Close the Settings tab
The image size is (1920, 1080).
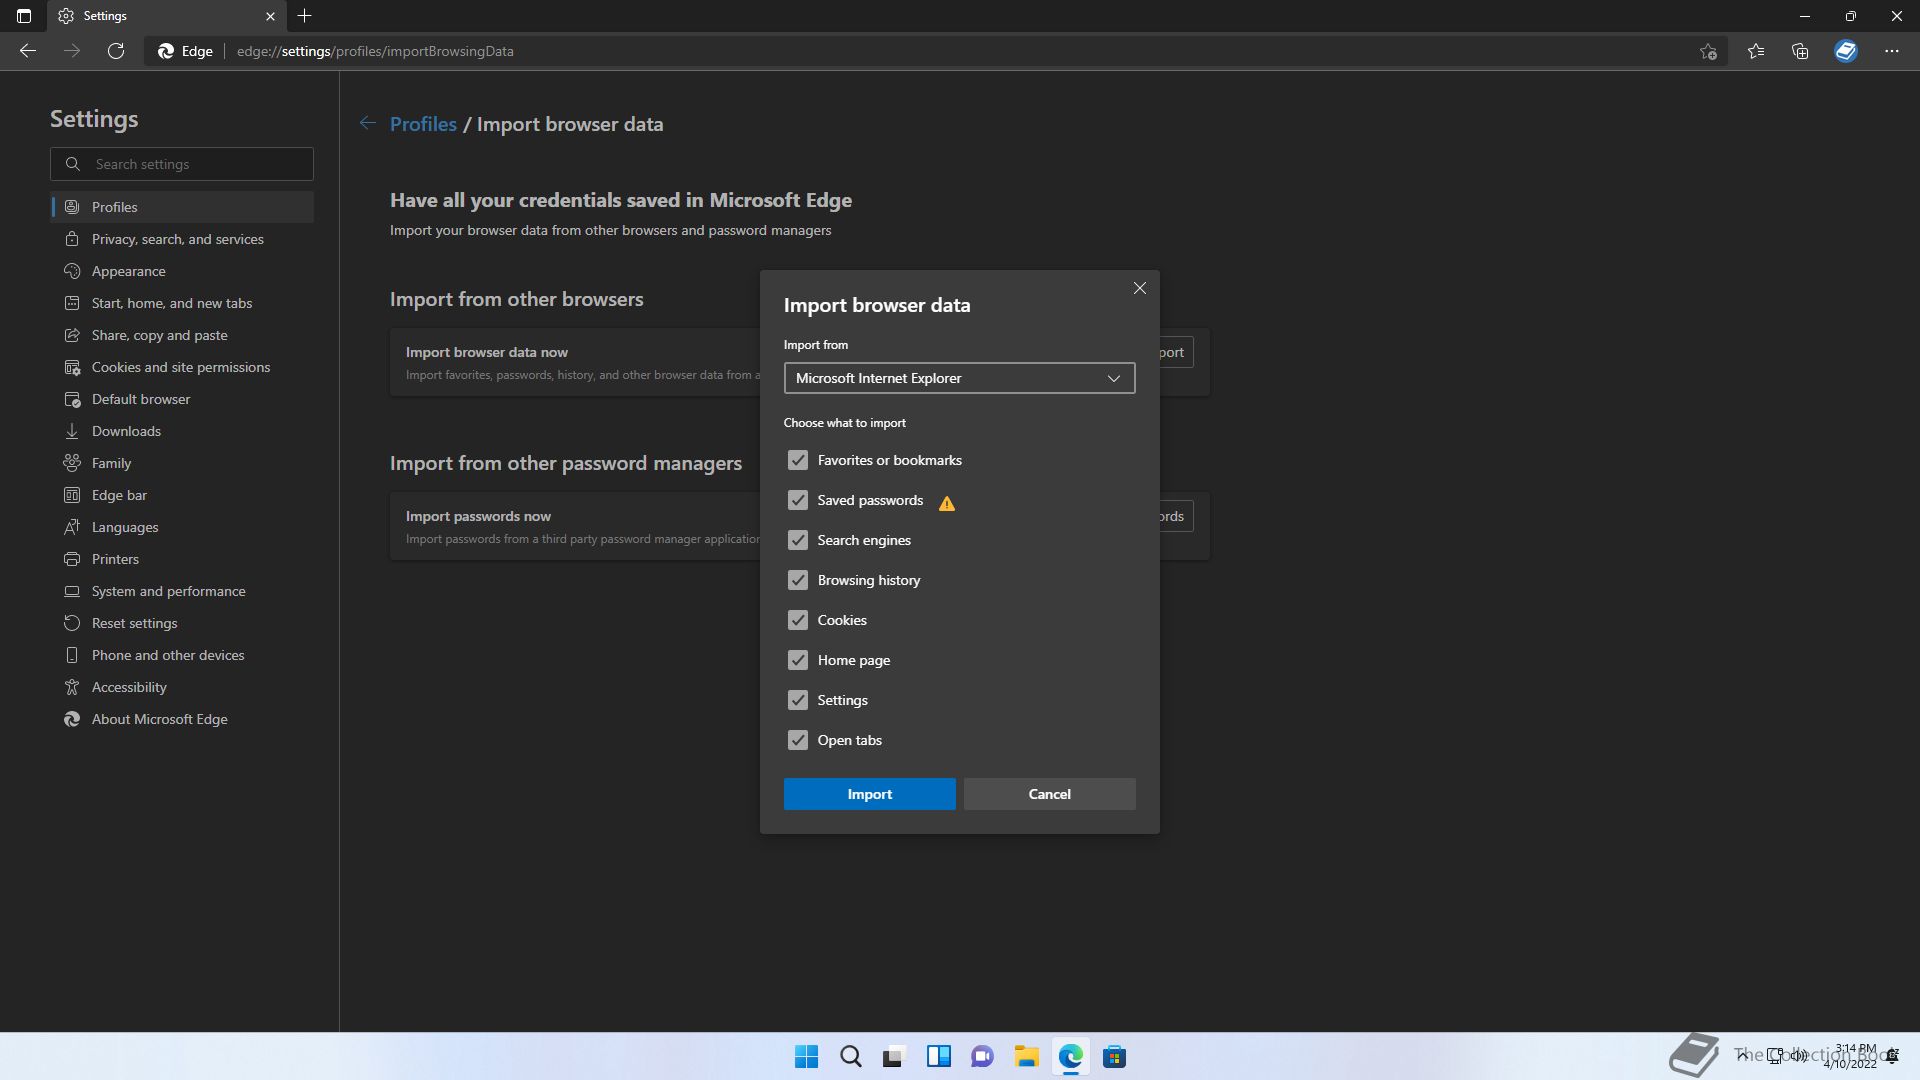[x=270, y=16]
